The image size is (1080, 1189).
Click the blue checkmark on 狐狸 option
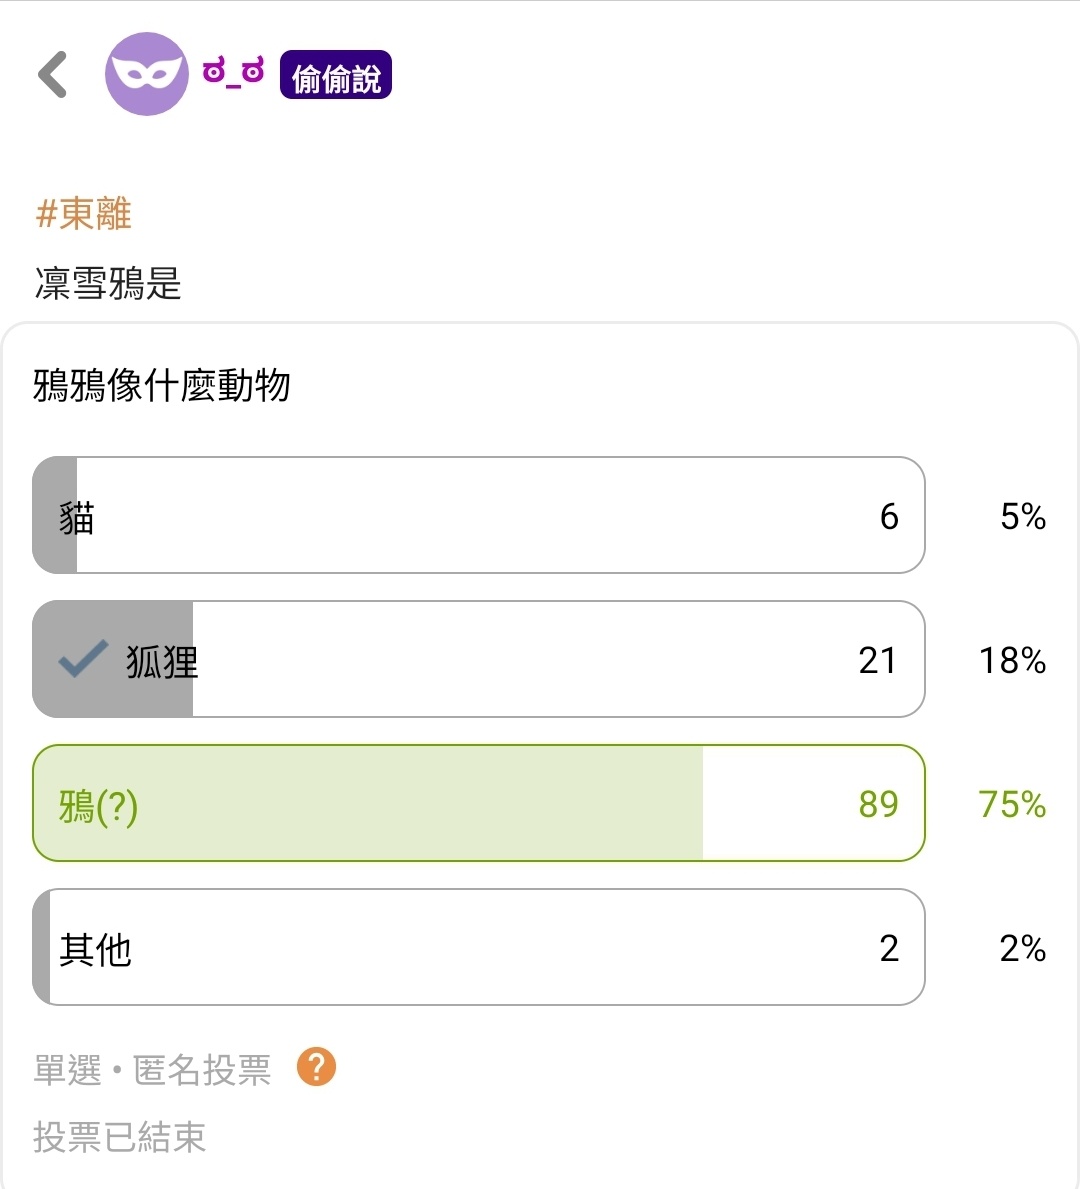(x=83, y=659)
